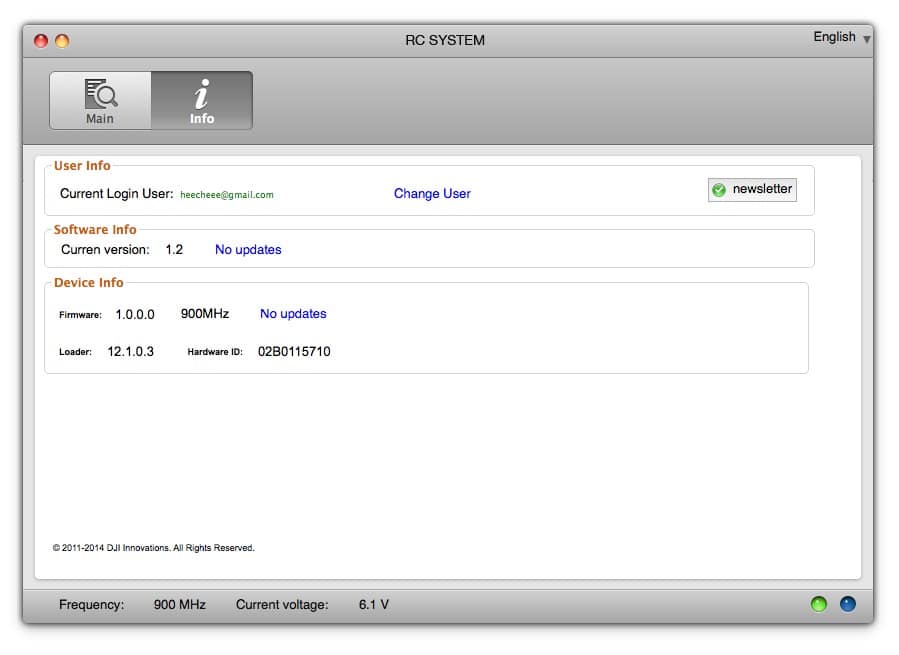
Task: Click the magnifier icon on Main tab
Action: [x=101, y=93]
